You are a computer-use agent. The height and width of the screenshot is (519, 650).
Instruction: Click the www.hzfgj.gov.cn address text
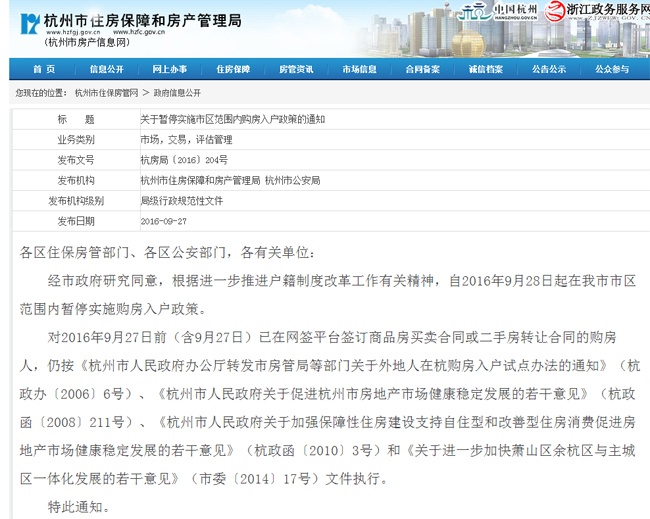(x=73, y=32)
